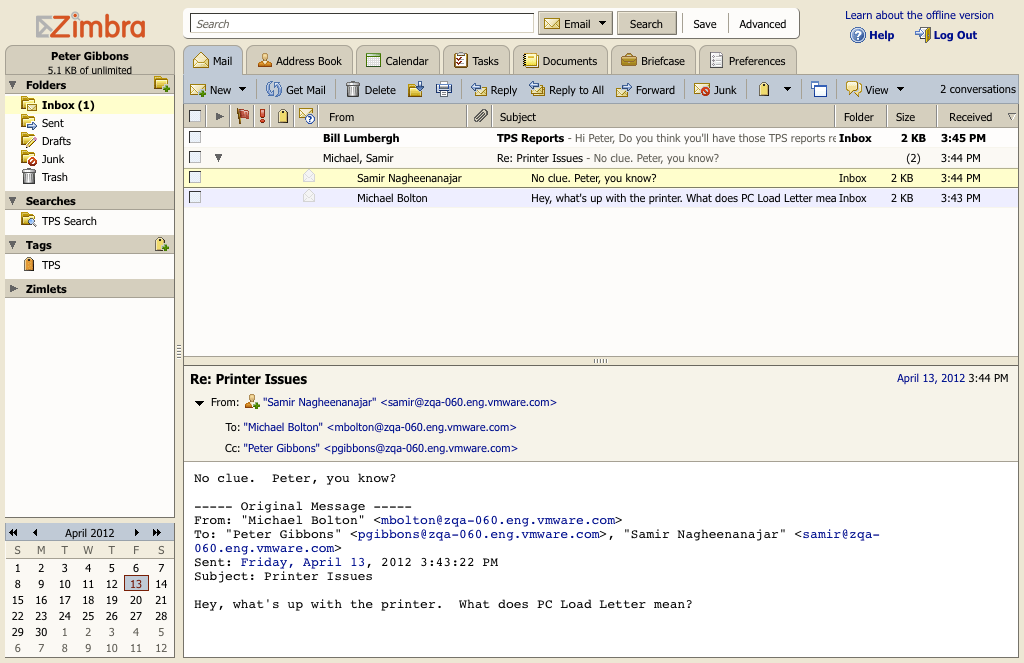The image size is (1024, 663).
Task: Add sender to contacts icon in preview
Action: coord(252,402)
